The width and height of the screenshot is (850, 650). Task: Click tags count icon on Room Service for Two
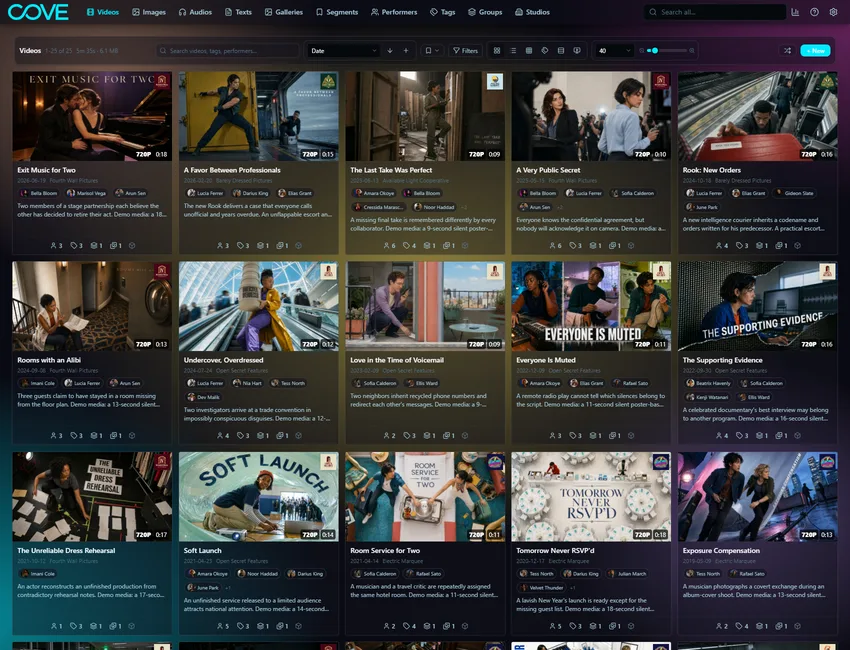point(409,626)
